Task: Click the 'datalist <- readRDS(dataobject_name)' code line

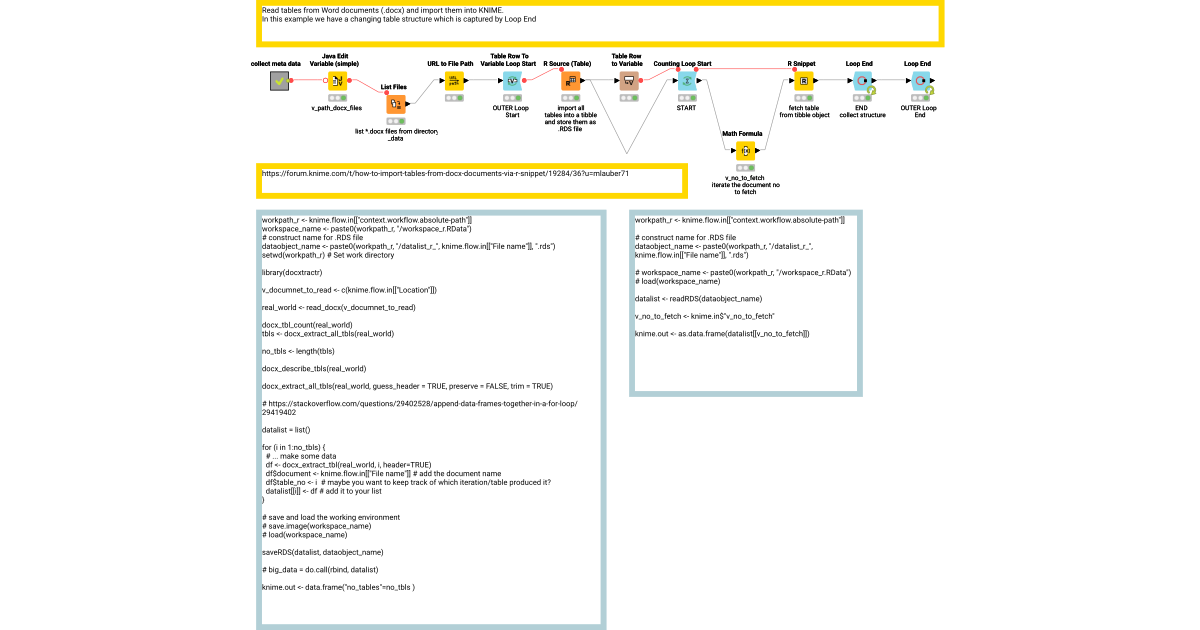Action: (698, 298)
